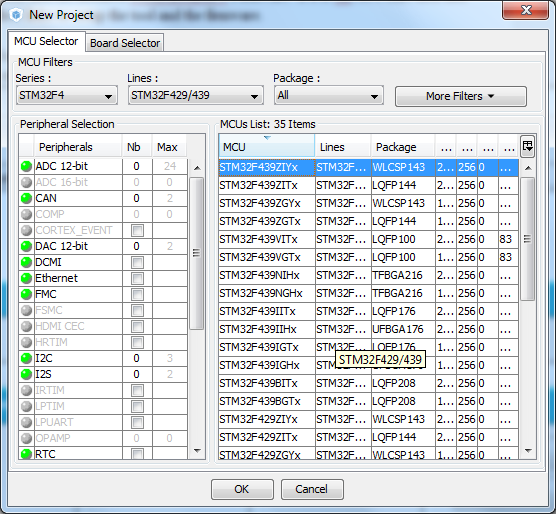Select the STM32F439IITx MCU row

(368, 311)
